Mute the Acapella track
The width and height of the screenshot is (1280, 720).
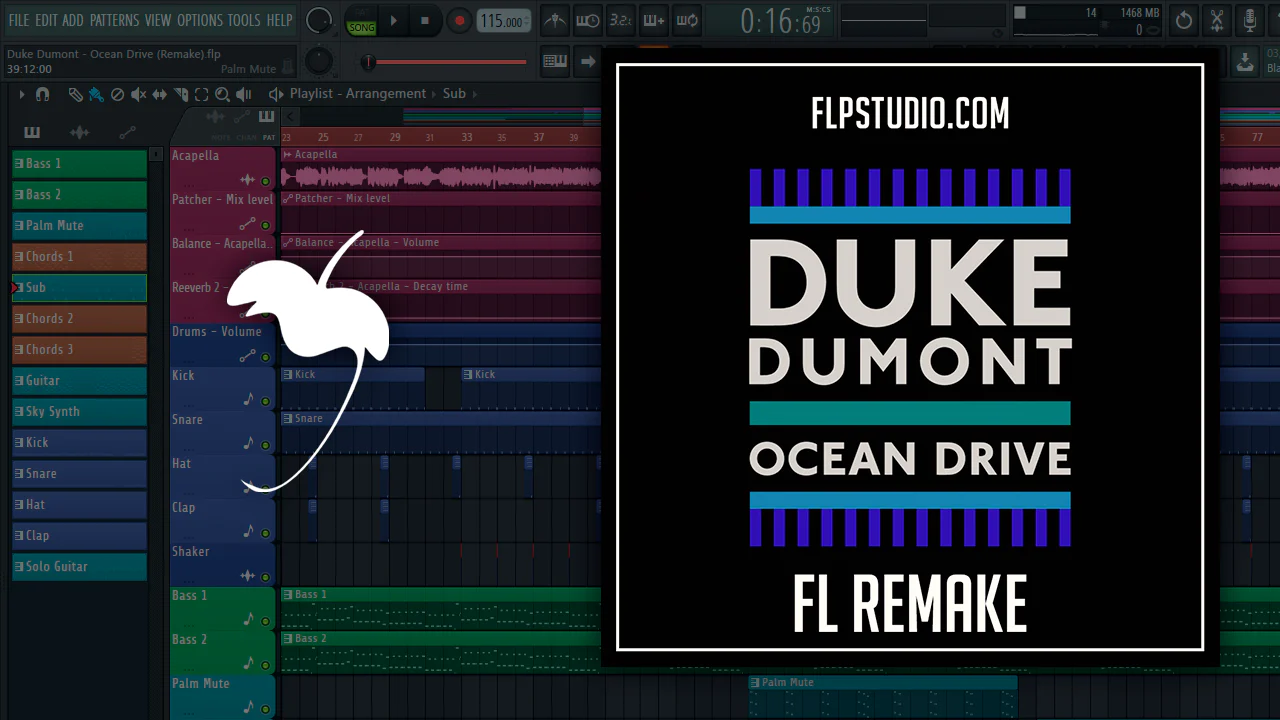[266, 182]
